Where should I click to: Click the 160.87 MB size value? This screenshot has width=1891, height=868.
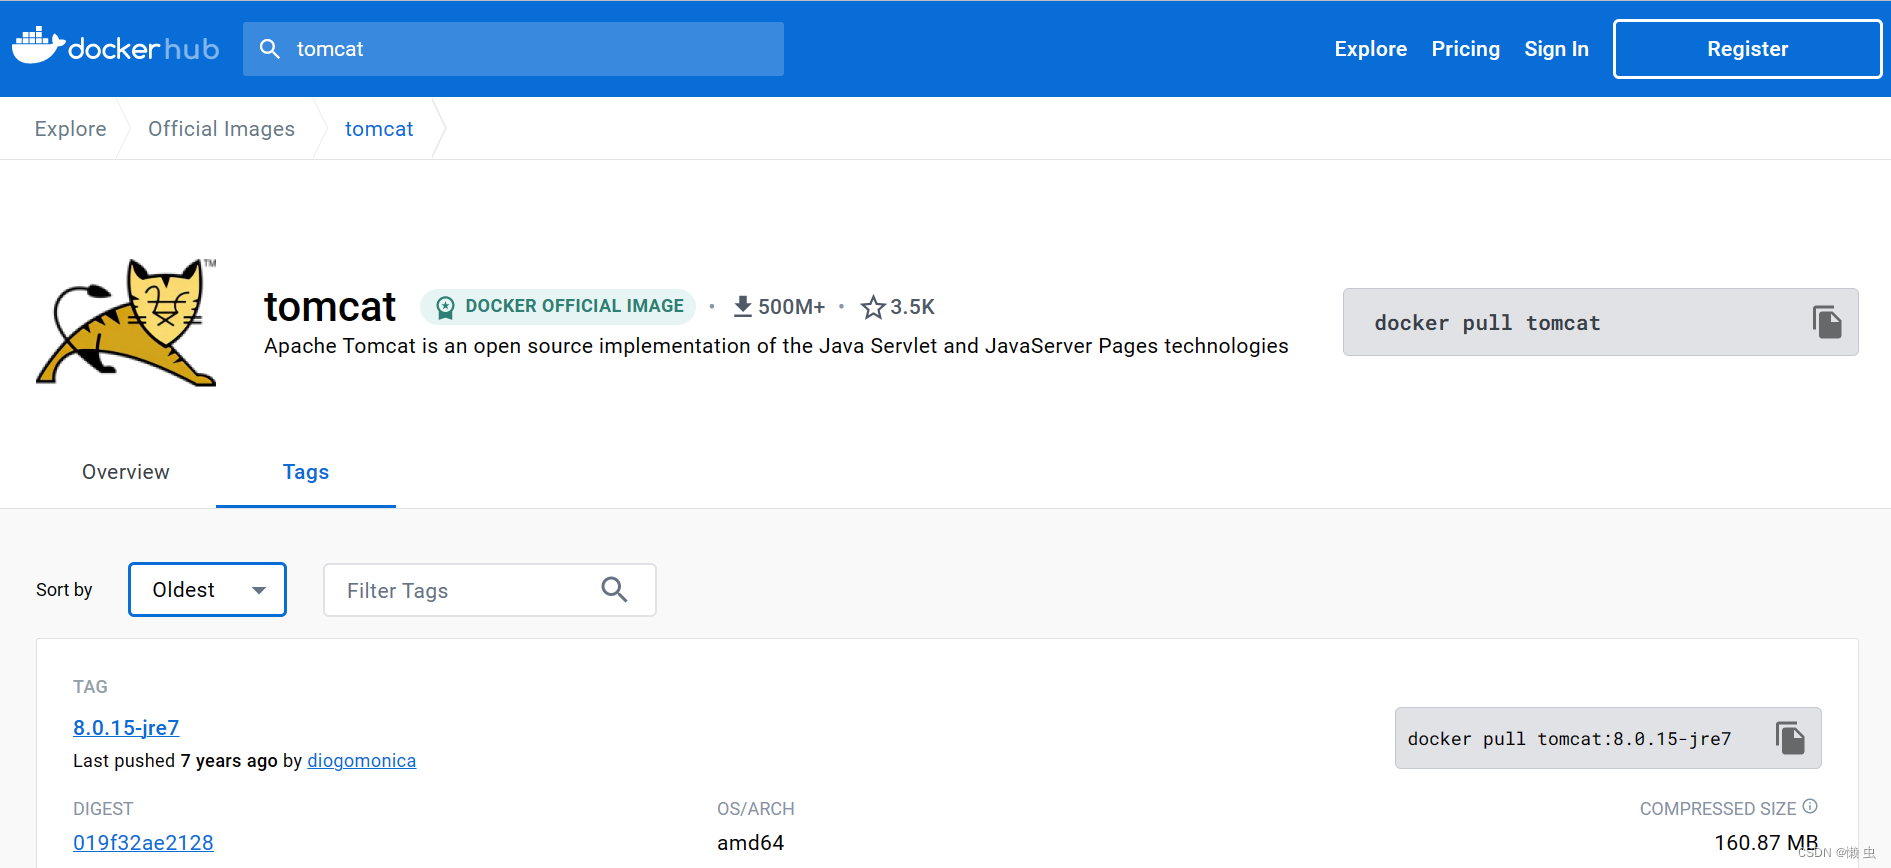[x=1766, y=843]
